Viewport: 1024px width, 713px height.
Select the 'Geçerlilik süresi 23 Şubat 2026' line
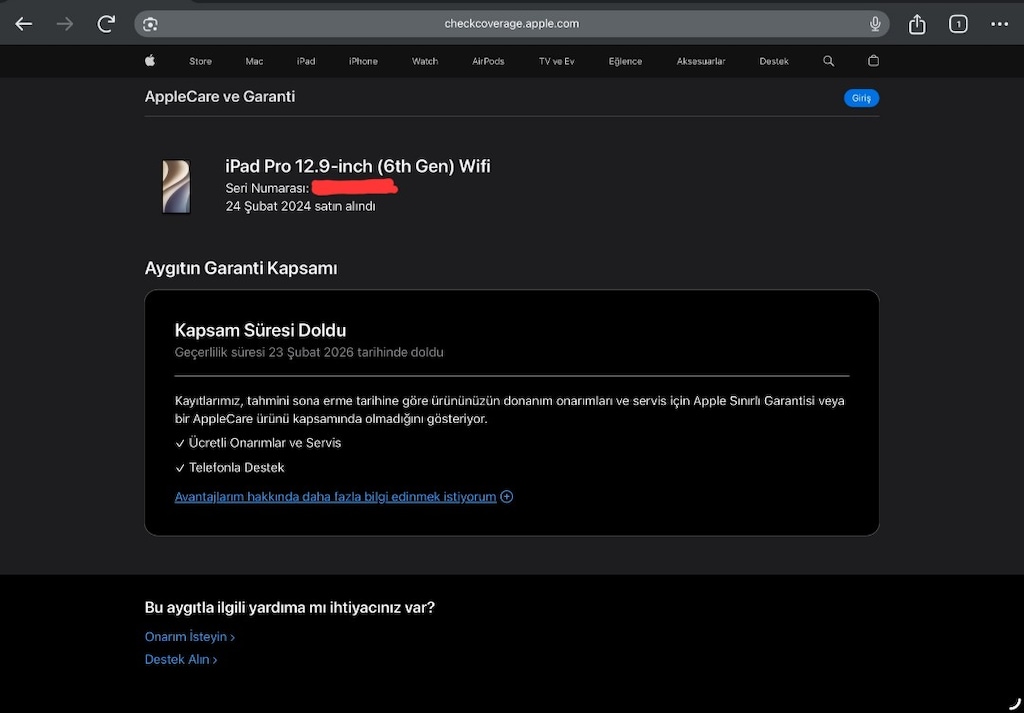point(309,353)
